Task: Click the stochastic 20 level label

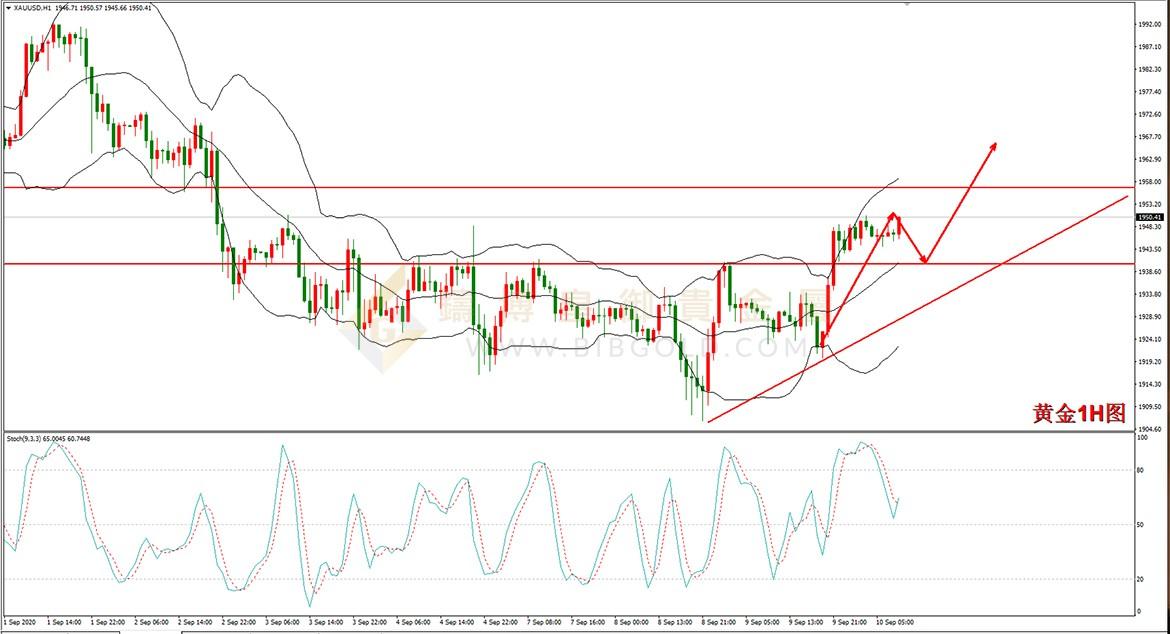Action: tap(1140, 579)
